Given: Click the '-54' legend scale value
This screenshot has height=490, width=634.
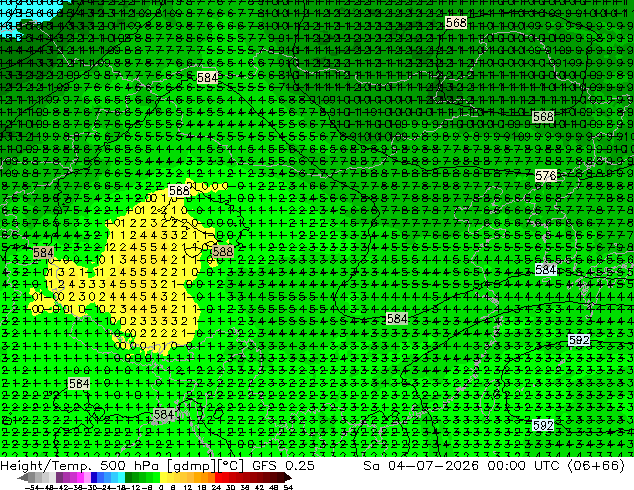Looking at the screenshot, I should point(32,487).
